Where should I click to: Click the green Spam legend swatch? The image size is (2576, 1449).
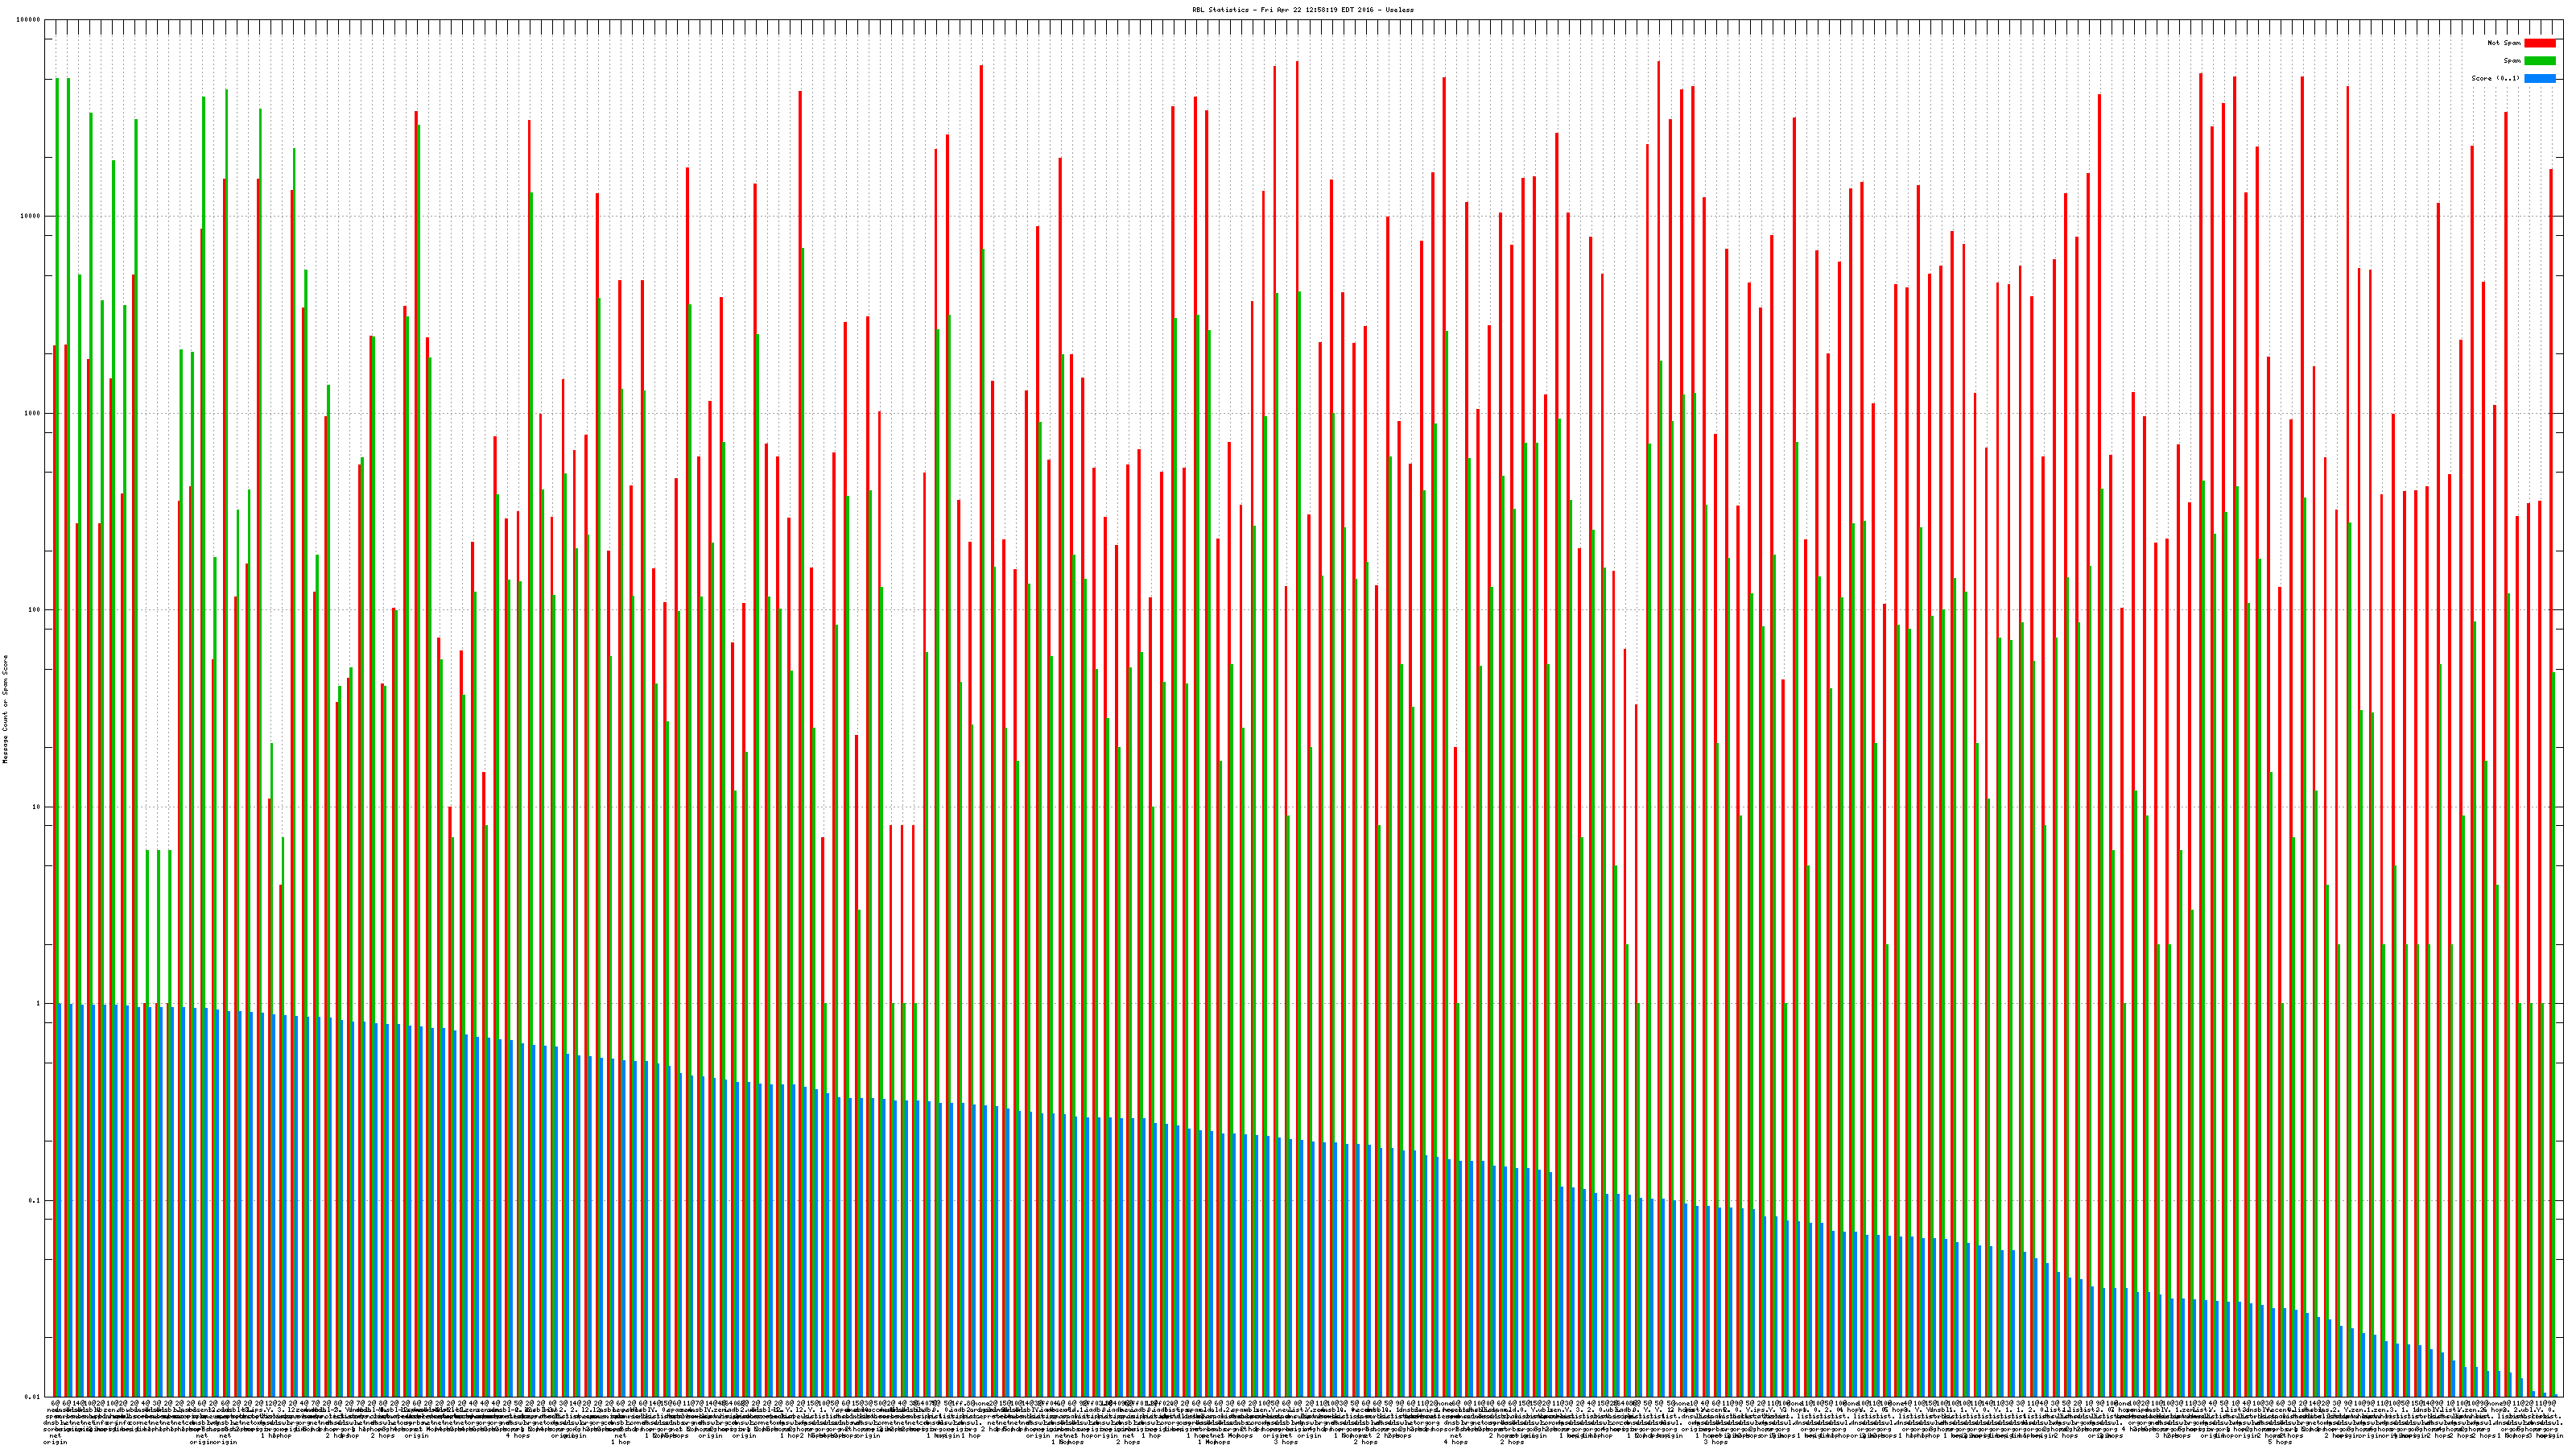coord(2540,61)
